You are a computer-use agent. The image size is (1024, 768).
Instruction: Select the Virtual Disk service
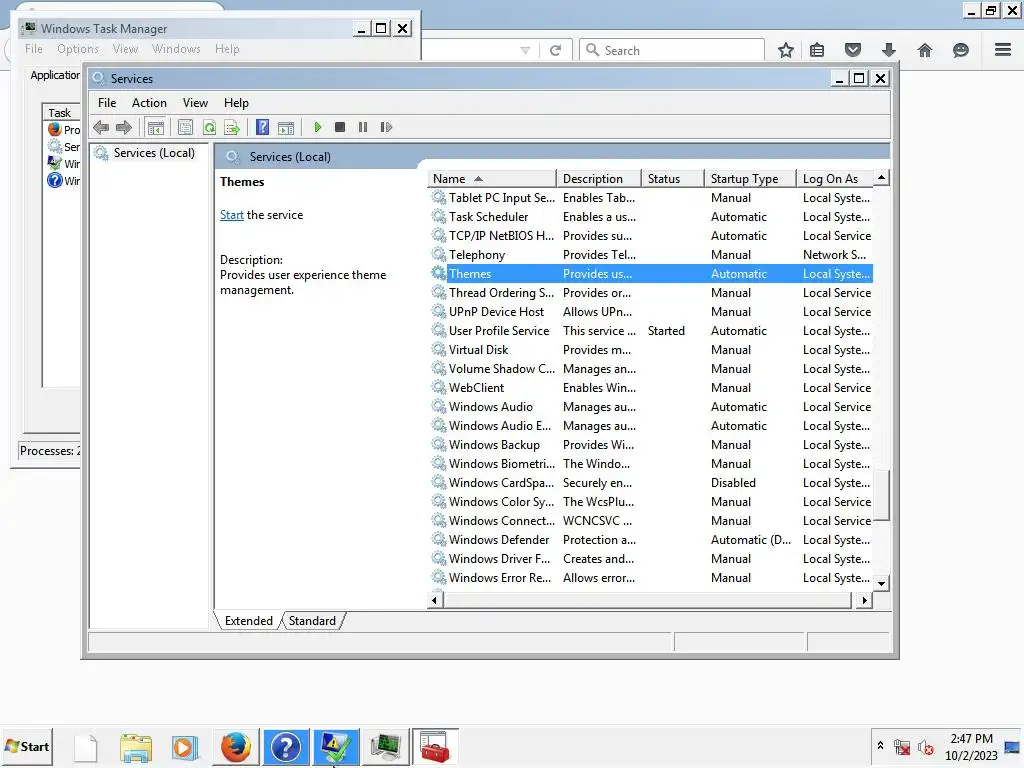click(651, 349)
